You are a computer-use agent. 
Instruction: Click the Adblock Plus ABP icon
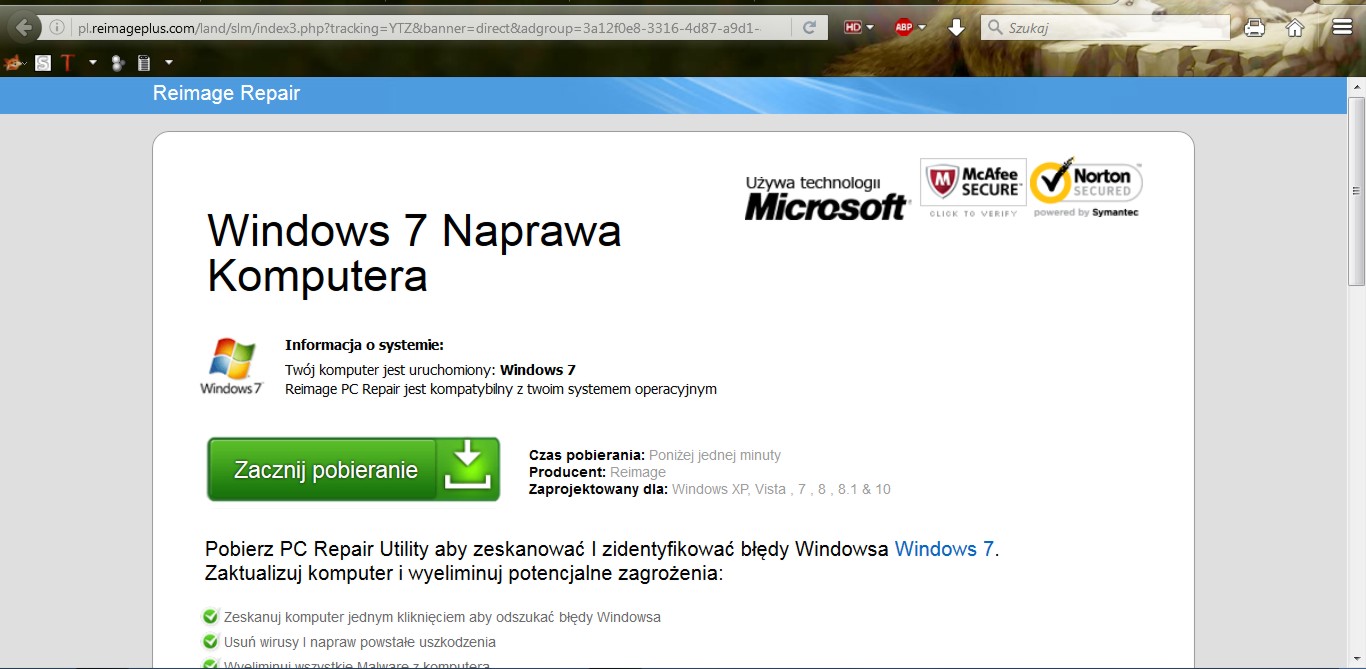904,27
